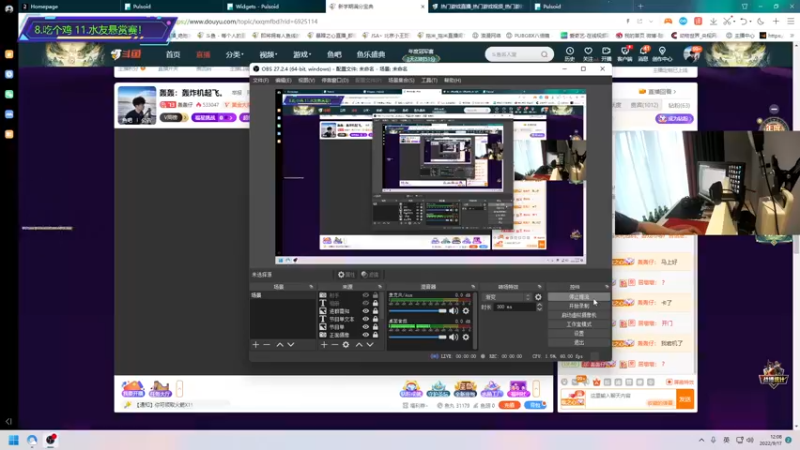Screen dimensions: 800x450
Task: Click the Douyu header search box
Action: coord(519,54)
